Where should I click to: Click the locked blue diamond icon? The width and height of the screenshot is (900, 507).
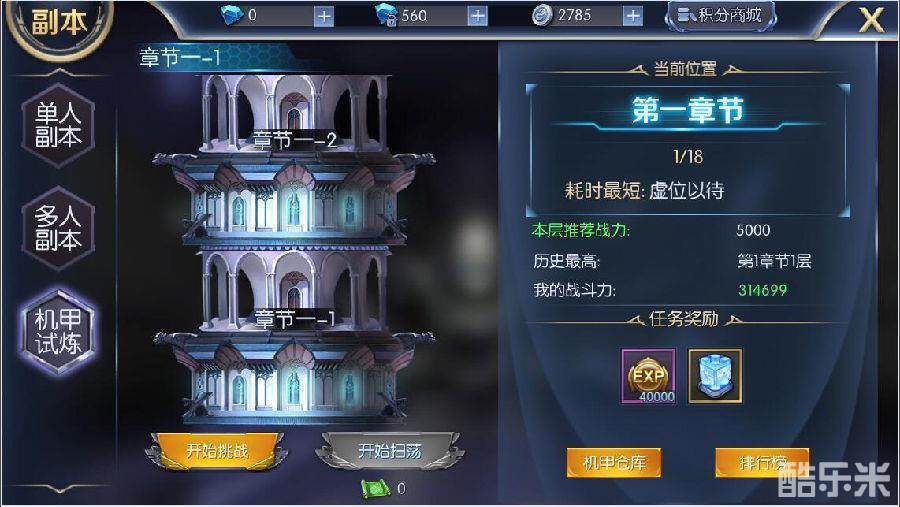click(x=386, y=15)
